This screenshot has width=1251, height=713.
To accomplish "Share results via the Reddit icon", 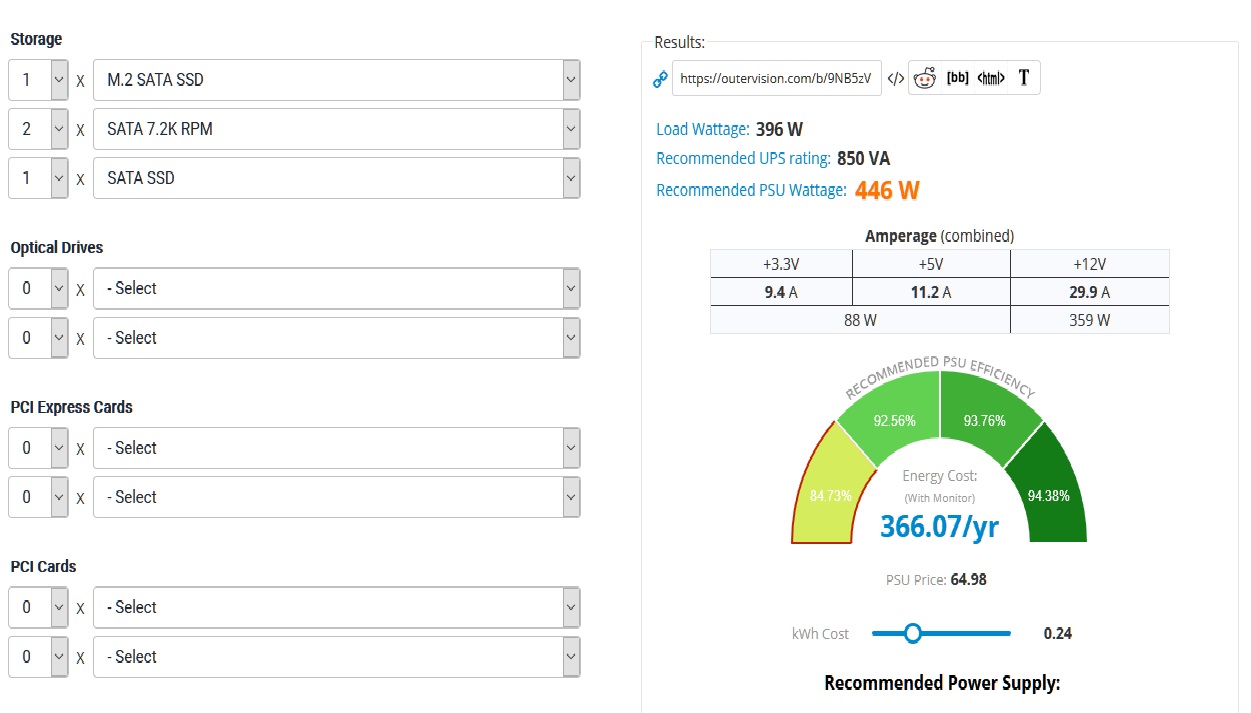I will click(x=925, y=78).
